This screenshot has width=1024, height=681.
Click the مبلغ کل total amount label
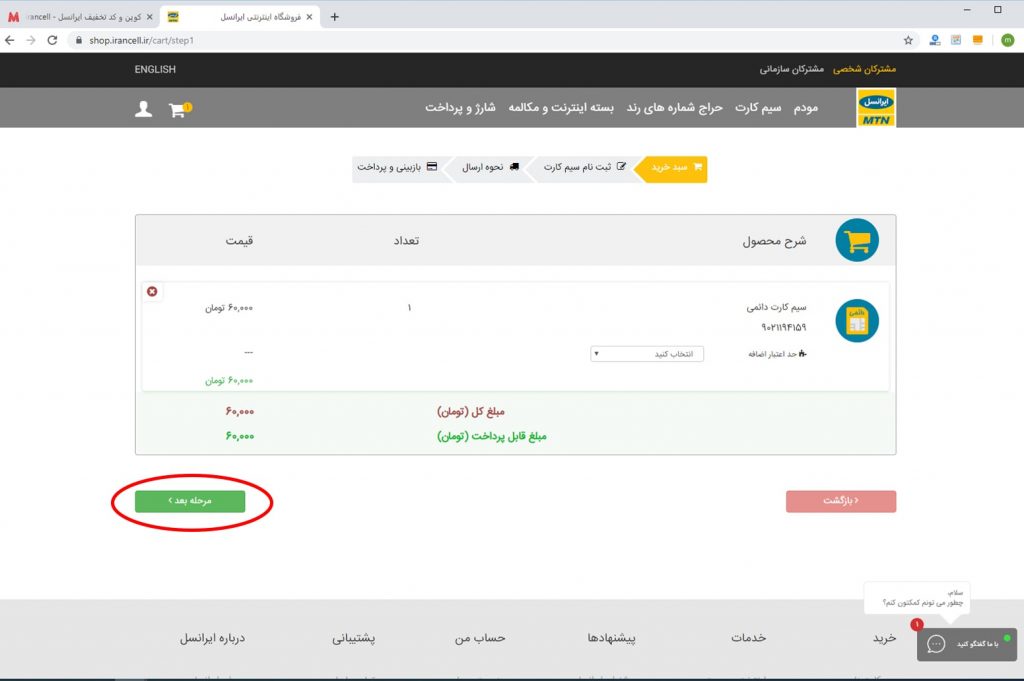[471, 411]
